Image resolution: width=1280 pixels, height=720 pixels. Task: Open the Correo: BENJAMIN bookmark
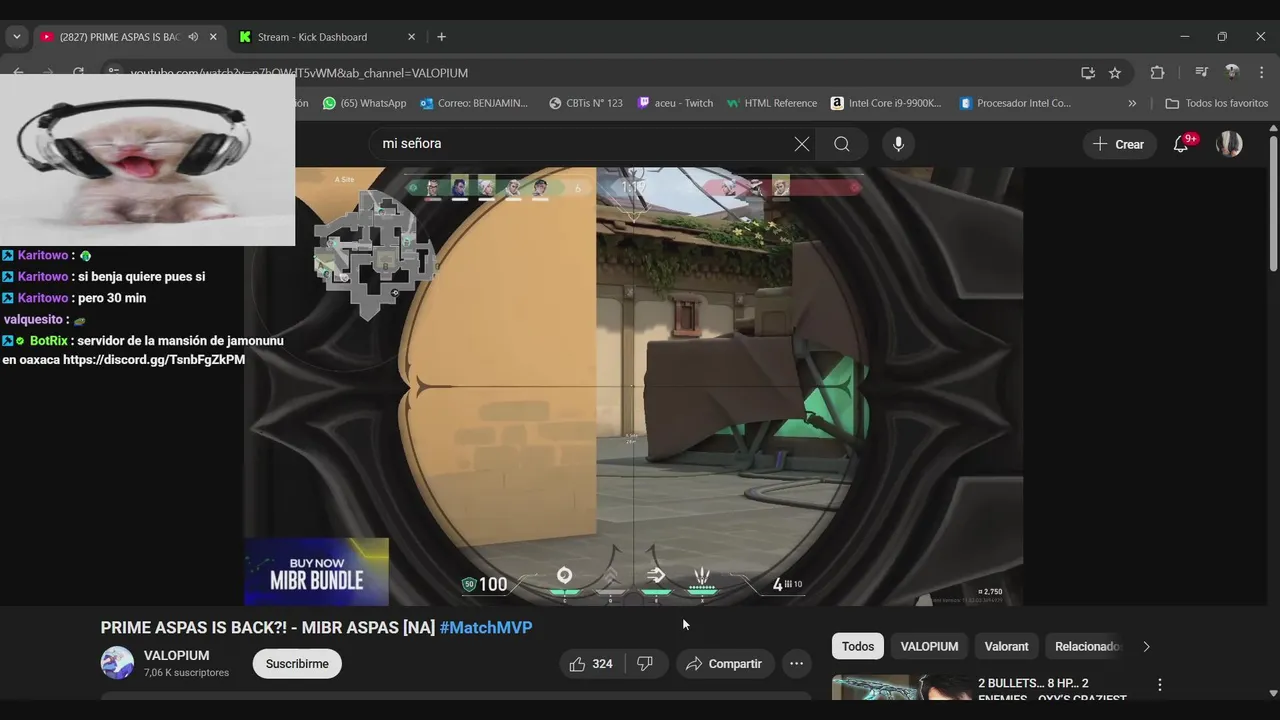point(474,103)
